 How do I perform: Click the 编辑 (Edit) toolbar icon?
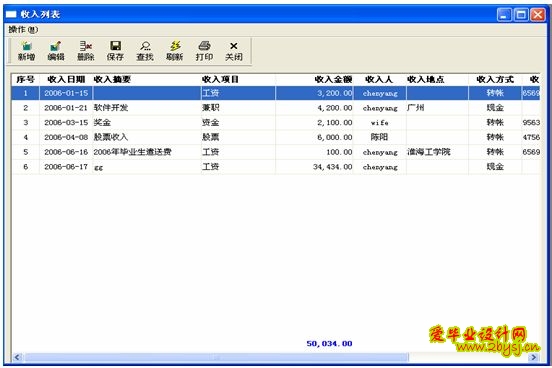coord(56,51)
